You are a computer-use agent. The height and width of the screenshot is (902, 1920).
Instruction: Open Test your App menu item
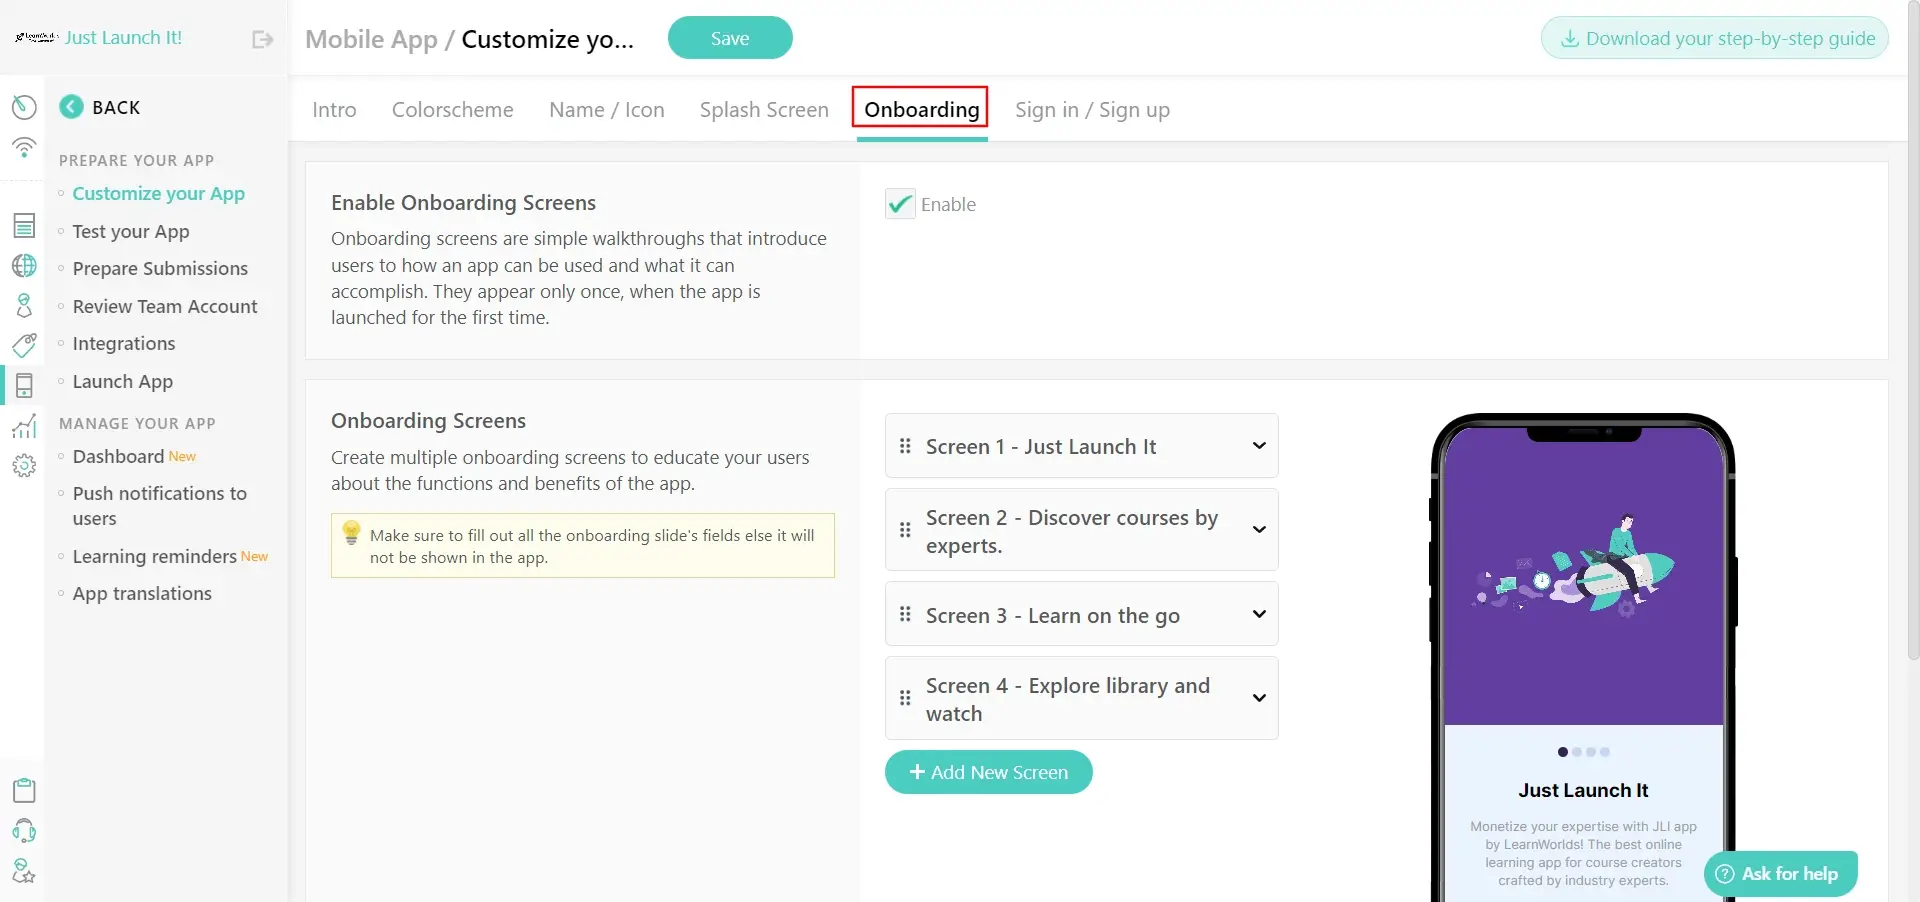click(131, 232)
